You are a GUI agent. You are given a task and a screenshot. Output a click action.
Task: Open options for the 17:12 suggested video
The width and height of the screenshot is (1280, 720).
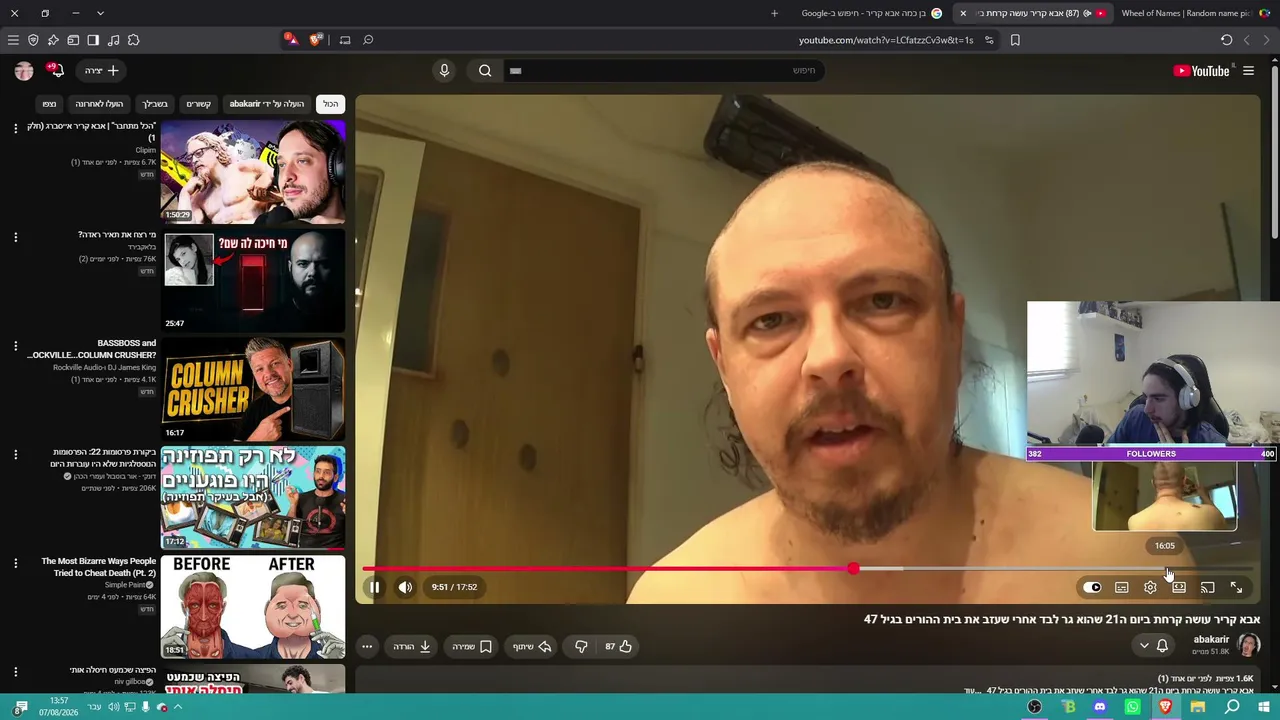15,455
